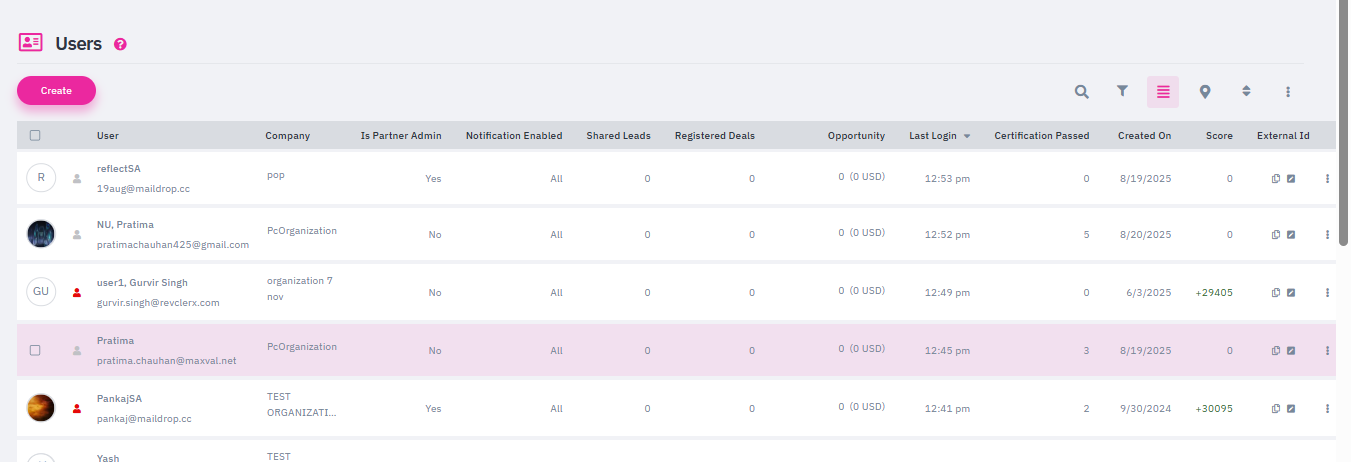Check the checkbox for Pratima row
This screenshot has width=1351, height=462.
[x=35, y=351]
